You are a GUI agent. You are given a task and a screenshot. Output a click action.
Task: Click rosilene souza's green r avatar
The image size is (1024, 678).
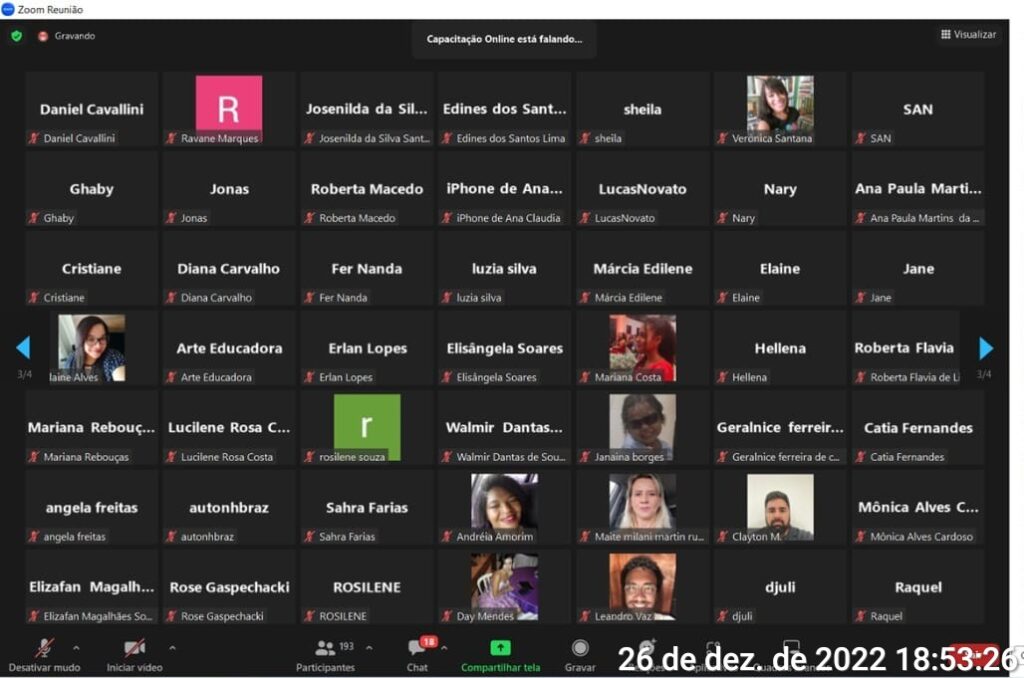tap(366, 424)
